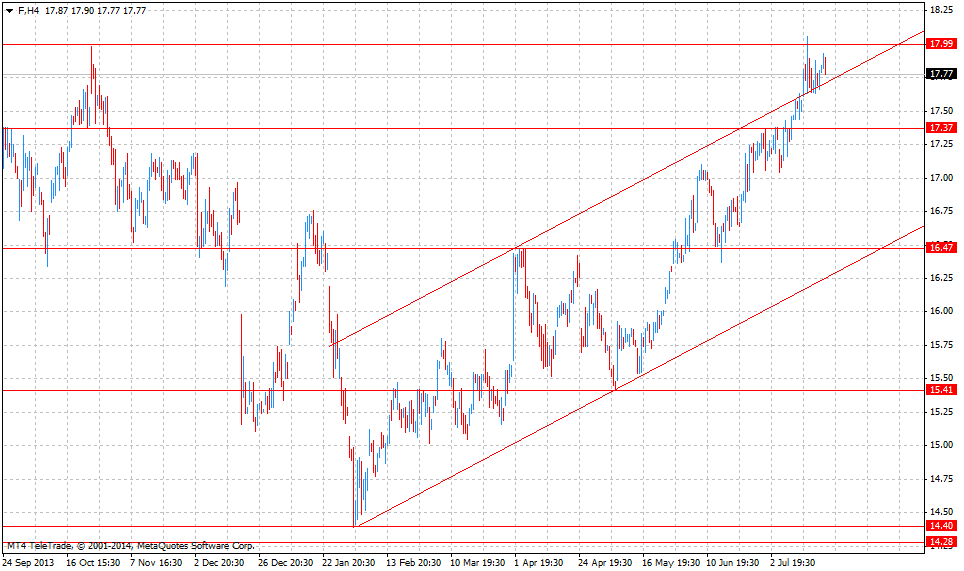The image size is (964, 571).
Task: Click the chart menu triangle beside F,H4
Action: (x=9, y=10)
